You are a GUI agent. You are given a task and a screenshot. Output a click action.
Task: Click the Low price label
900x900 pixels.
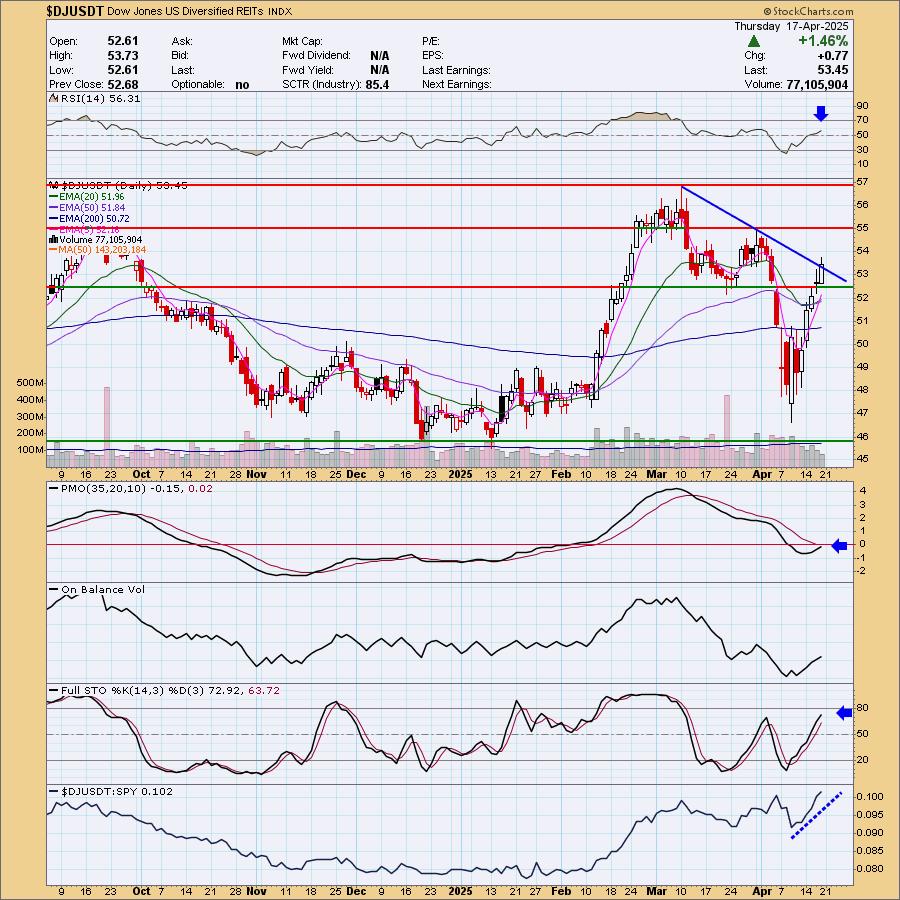click(x=61, y=70)
